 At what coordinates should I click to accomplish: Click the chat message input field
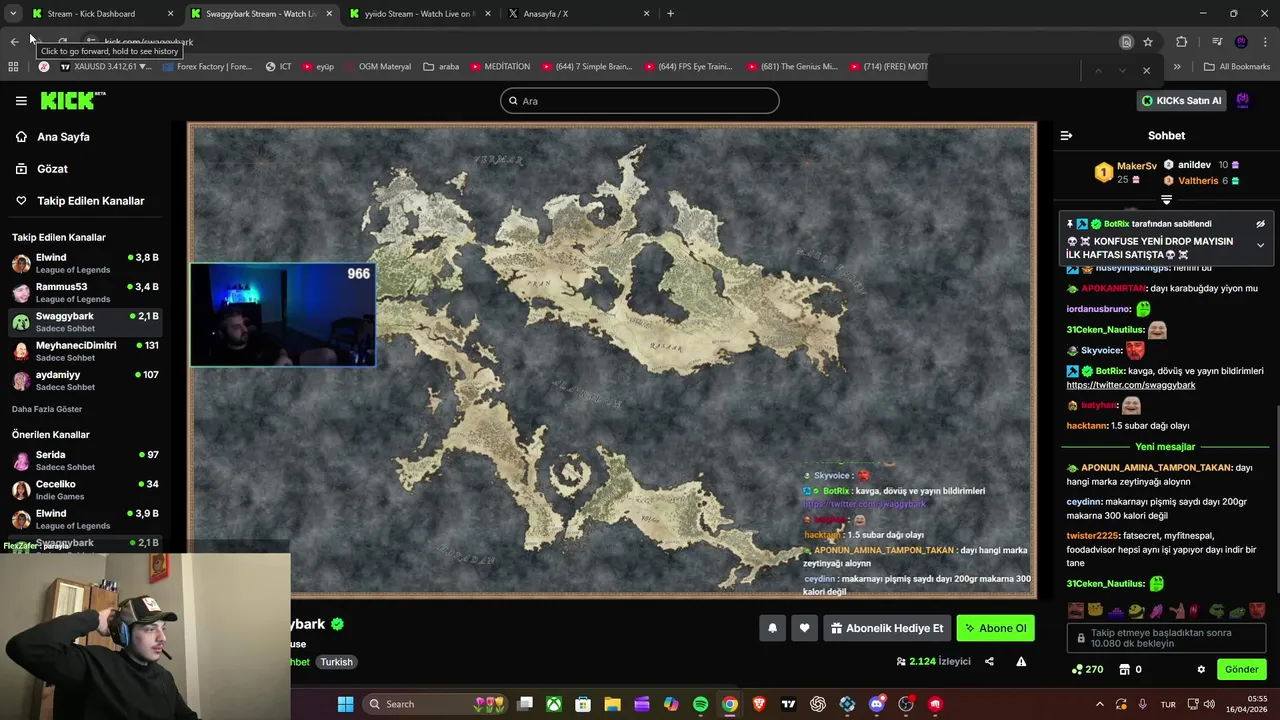click(x=1166, y=638)
